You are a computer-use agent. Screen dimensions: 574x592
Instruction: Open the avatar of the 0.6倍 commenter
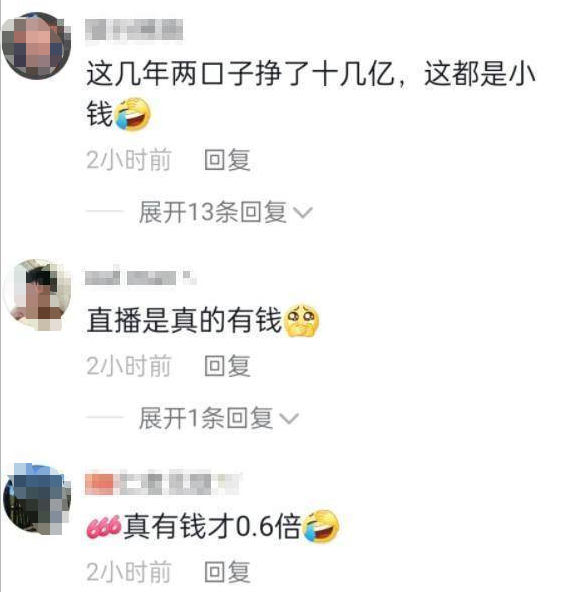point(37,499)
